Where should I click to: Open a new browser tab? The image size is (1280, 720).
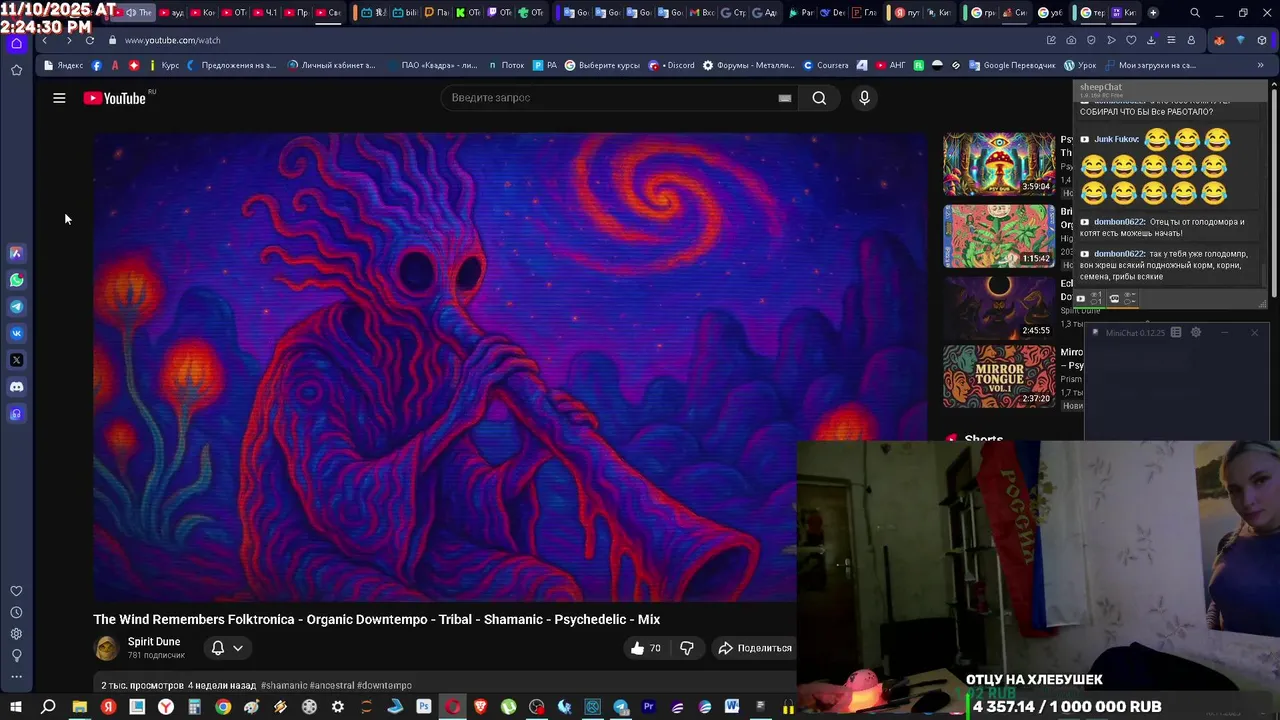pos(1153,13)
